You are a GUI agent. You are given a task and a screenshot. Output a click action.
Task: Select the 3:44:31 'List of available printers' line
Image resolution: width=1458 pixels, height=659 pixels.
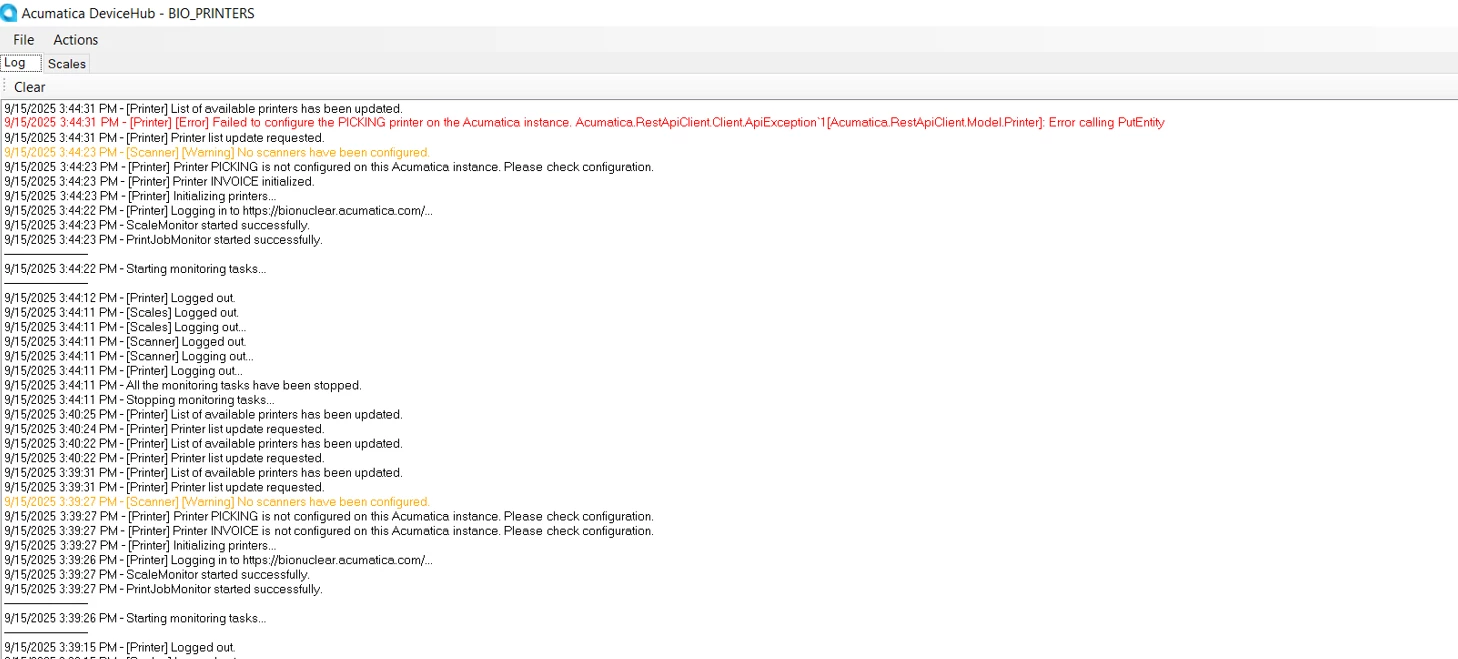[203, 109]
